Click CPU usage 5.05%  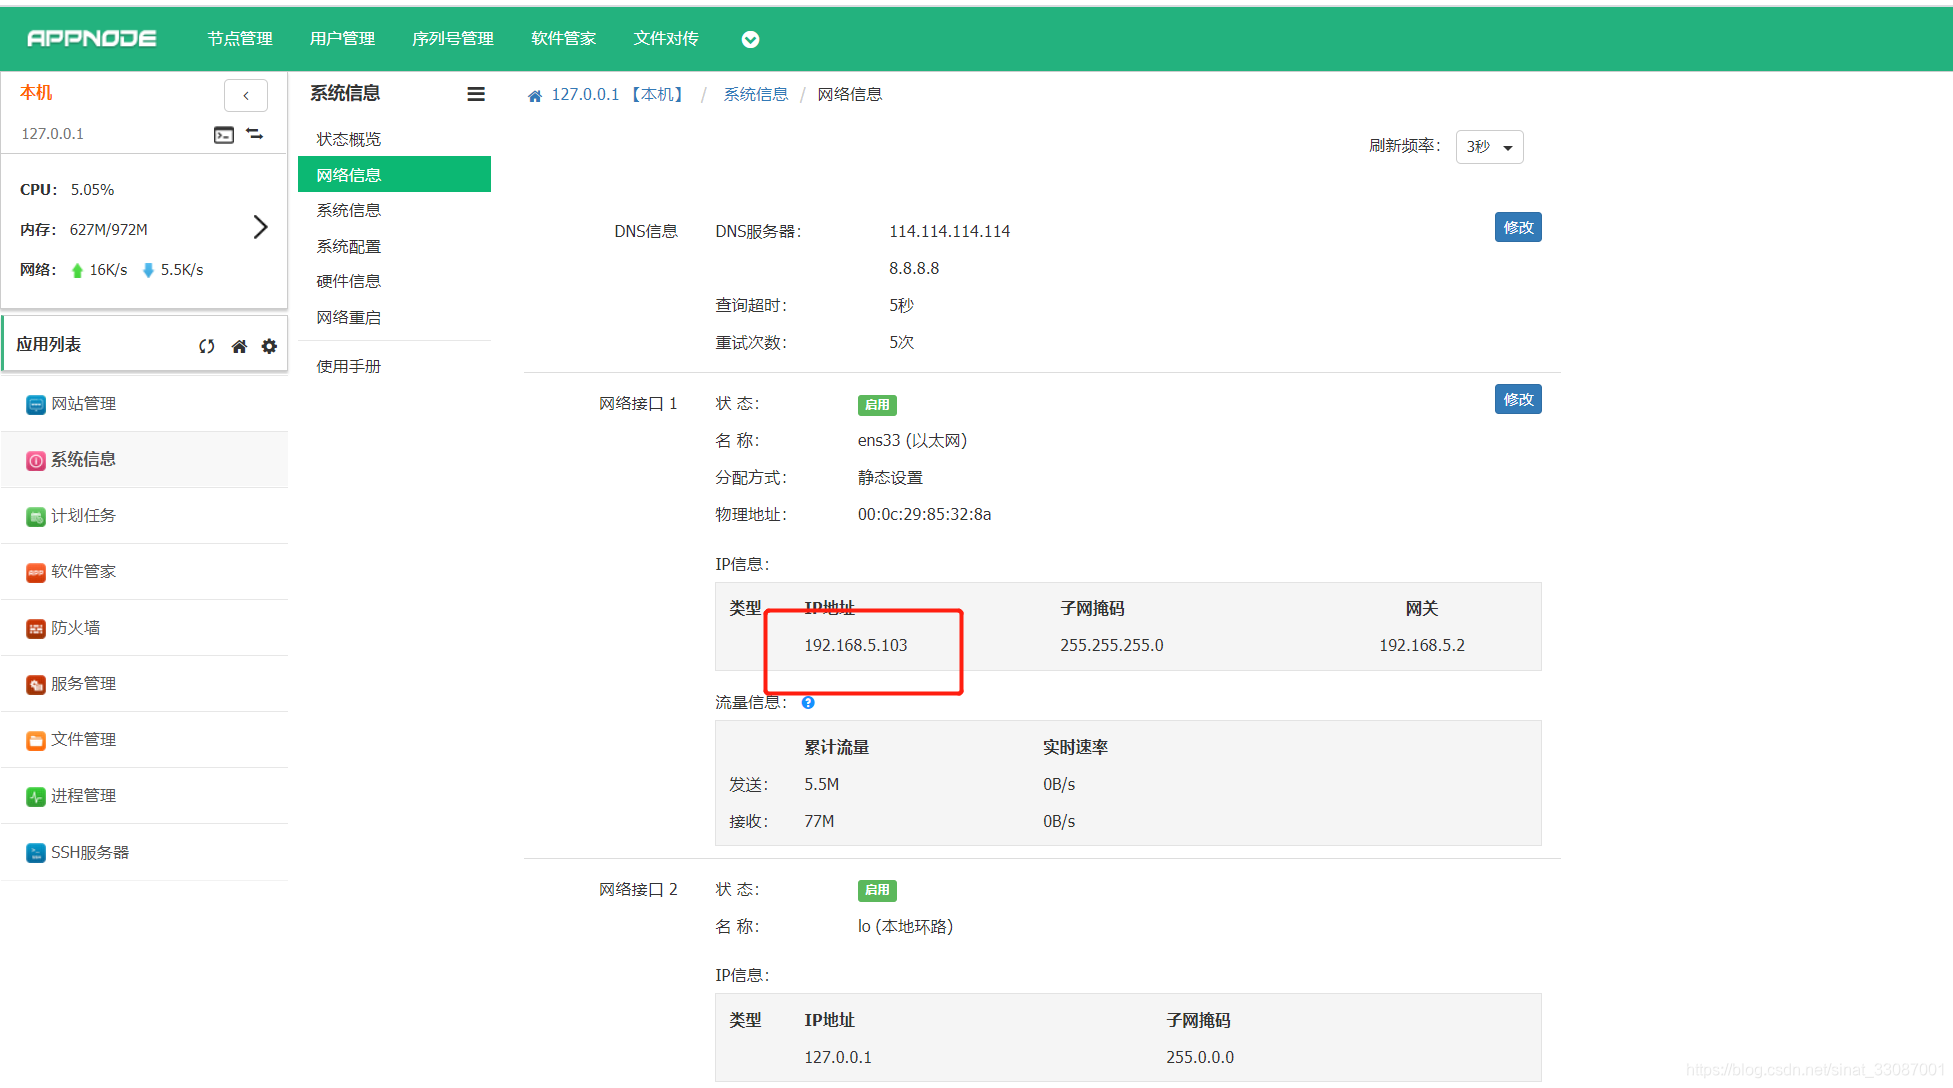click(92, 189)
